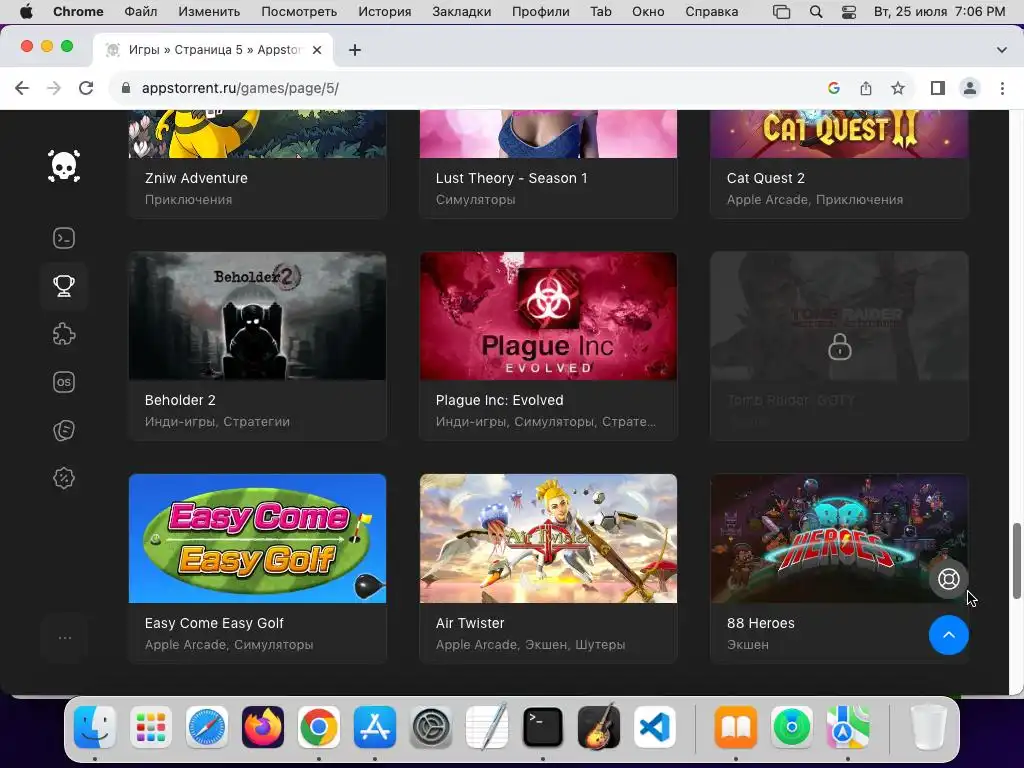Open Chrome profile avatar
The height and width of the screenshot is (768, 1024).
[970, 88]
